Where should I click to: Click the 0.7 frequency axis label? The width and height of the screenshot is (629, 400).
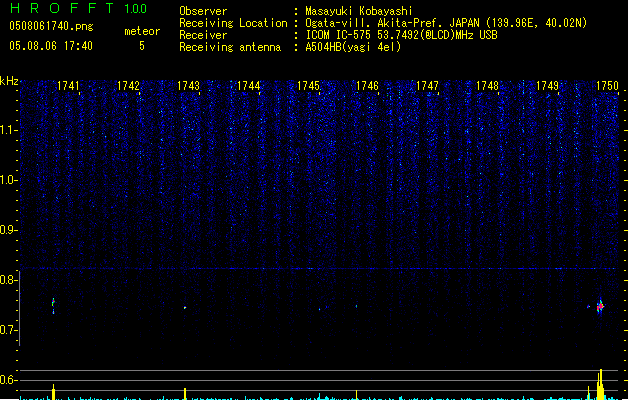tap(9, 330)
